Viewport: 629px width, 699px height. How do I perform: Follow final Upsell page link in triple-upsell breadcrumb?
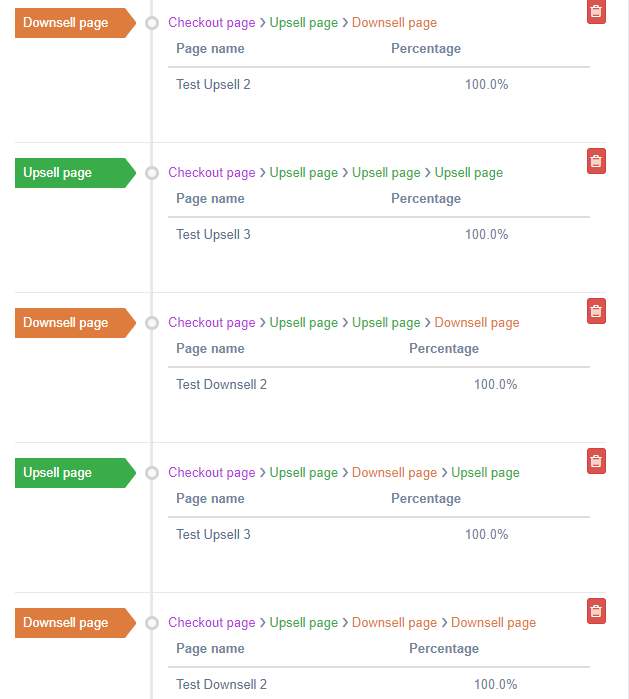pyautogui.click(x=469, y=173)
